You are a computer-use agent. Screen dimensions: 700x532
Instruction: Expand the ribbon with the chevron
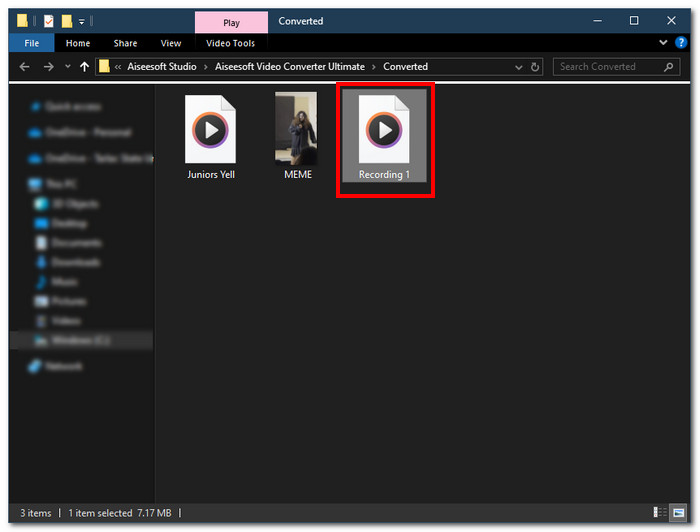(663, 42)
